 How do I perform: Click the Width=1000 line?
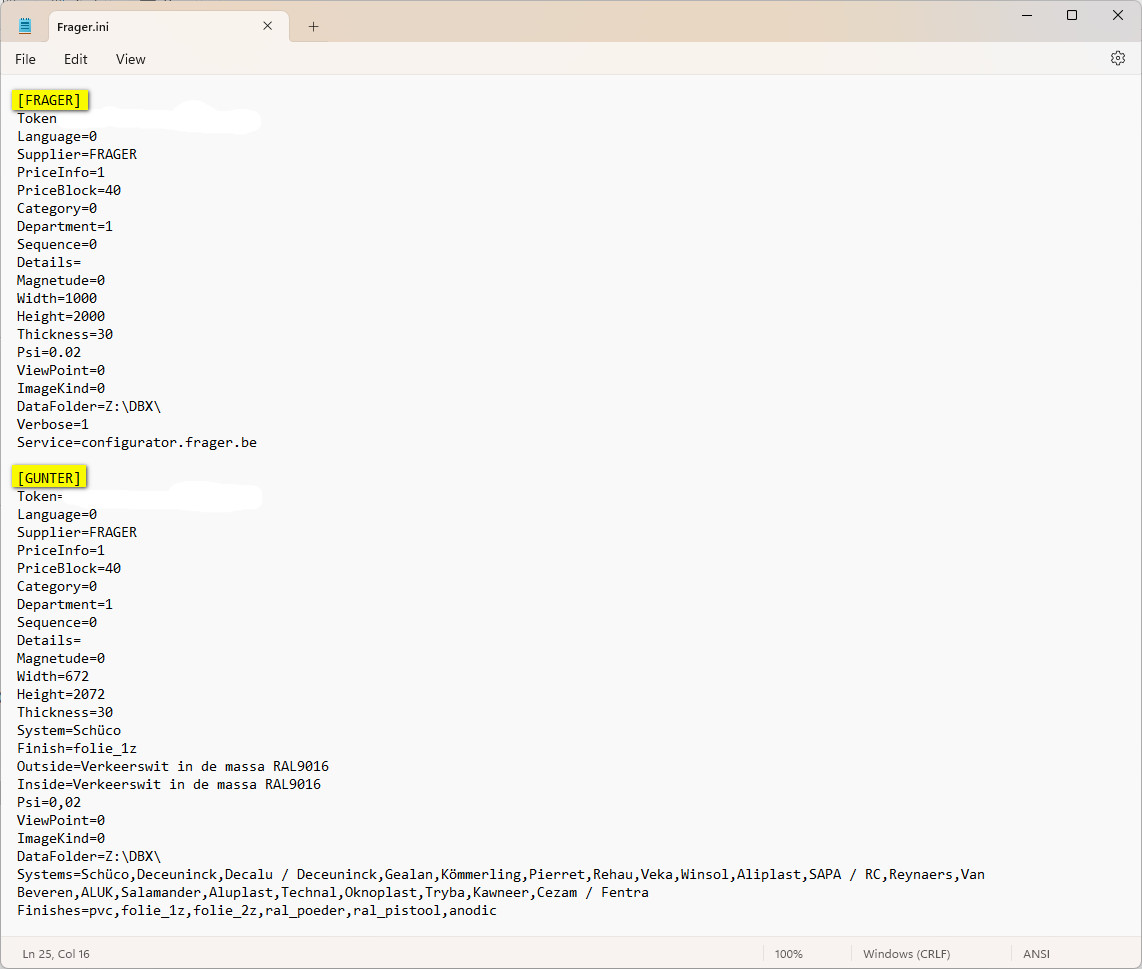[57, 298]
